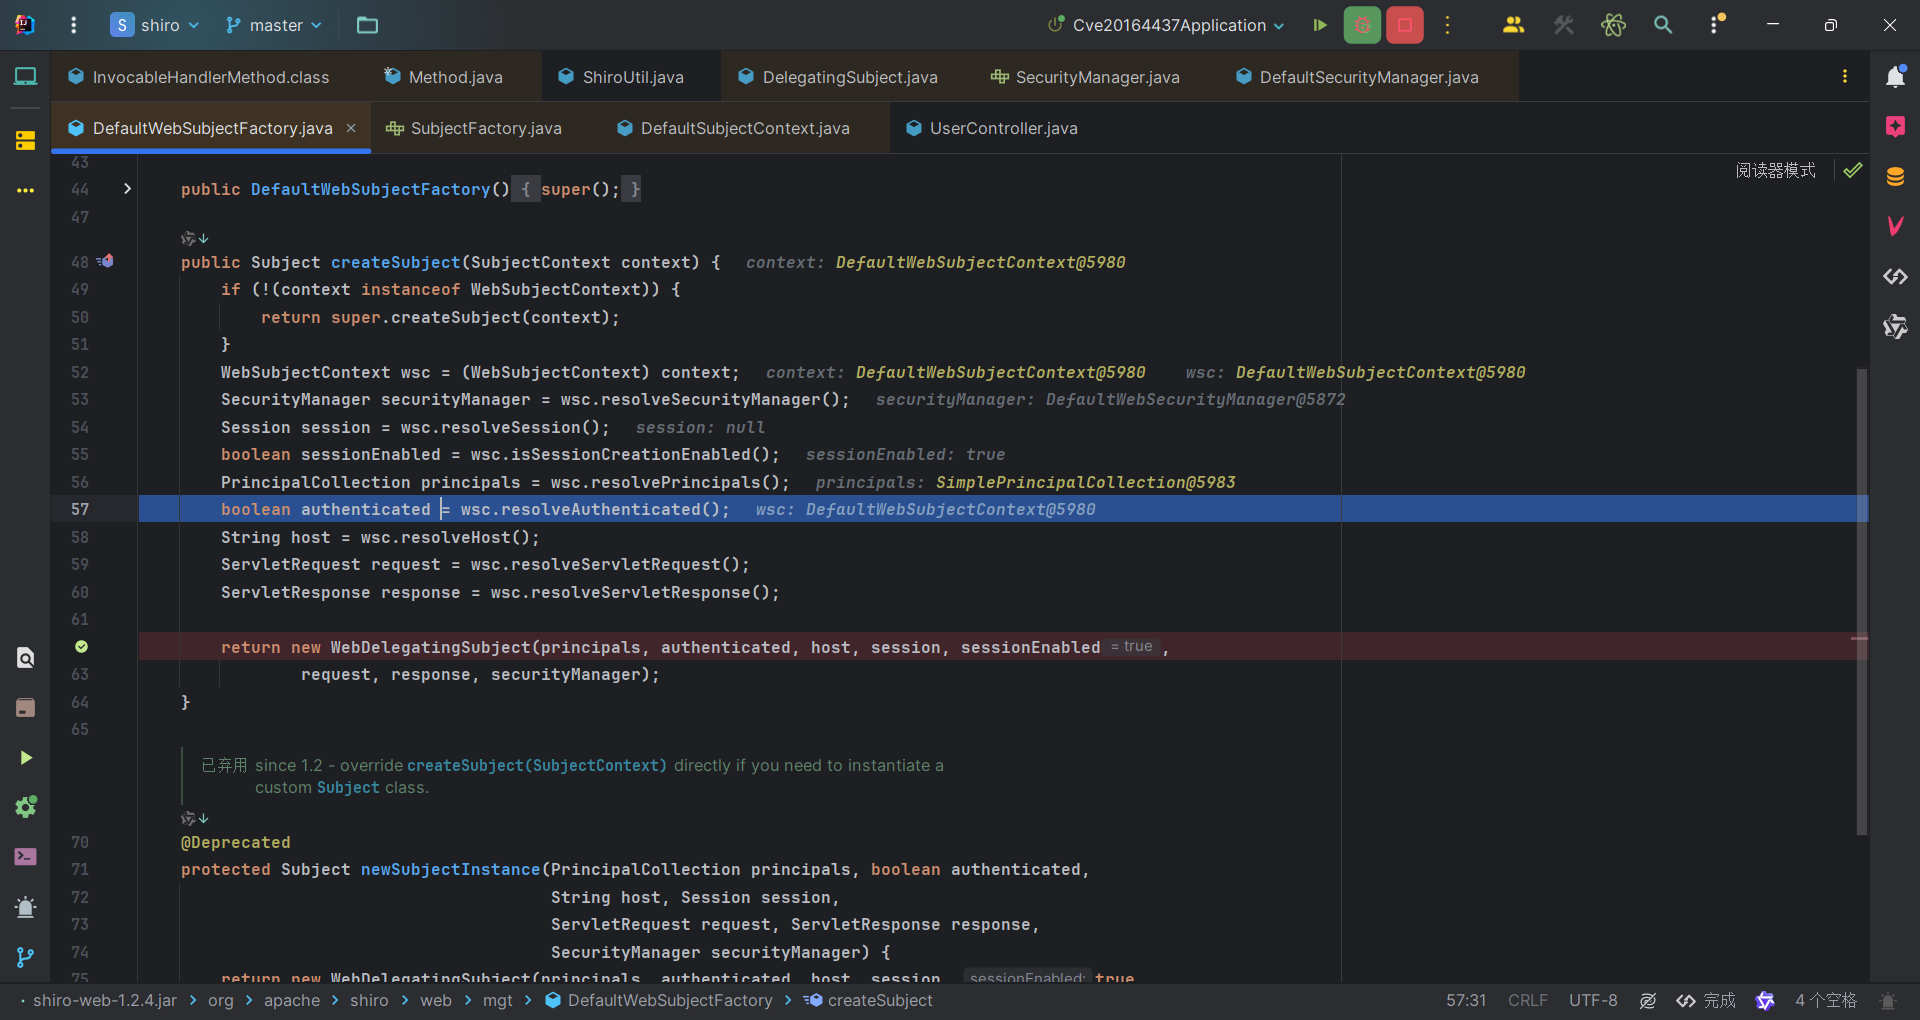Click the green Debug bug button

pyautogui.click(x=1362, y=25)
